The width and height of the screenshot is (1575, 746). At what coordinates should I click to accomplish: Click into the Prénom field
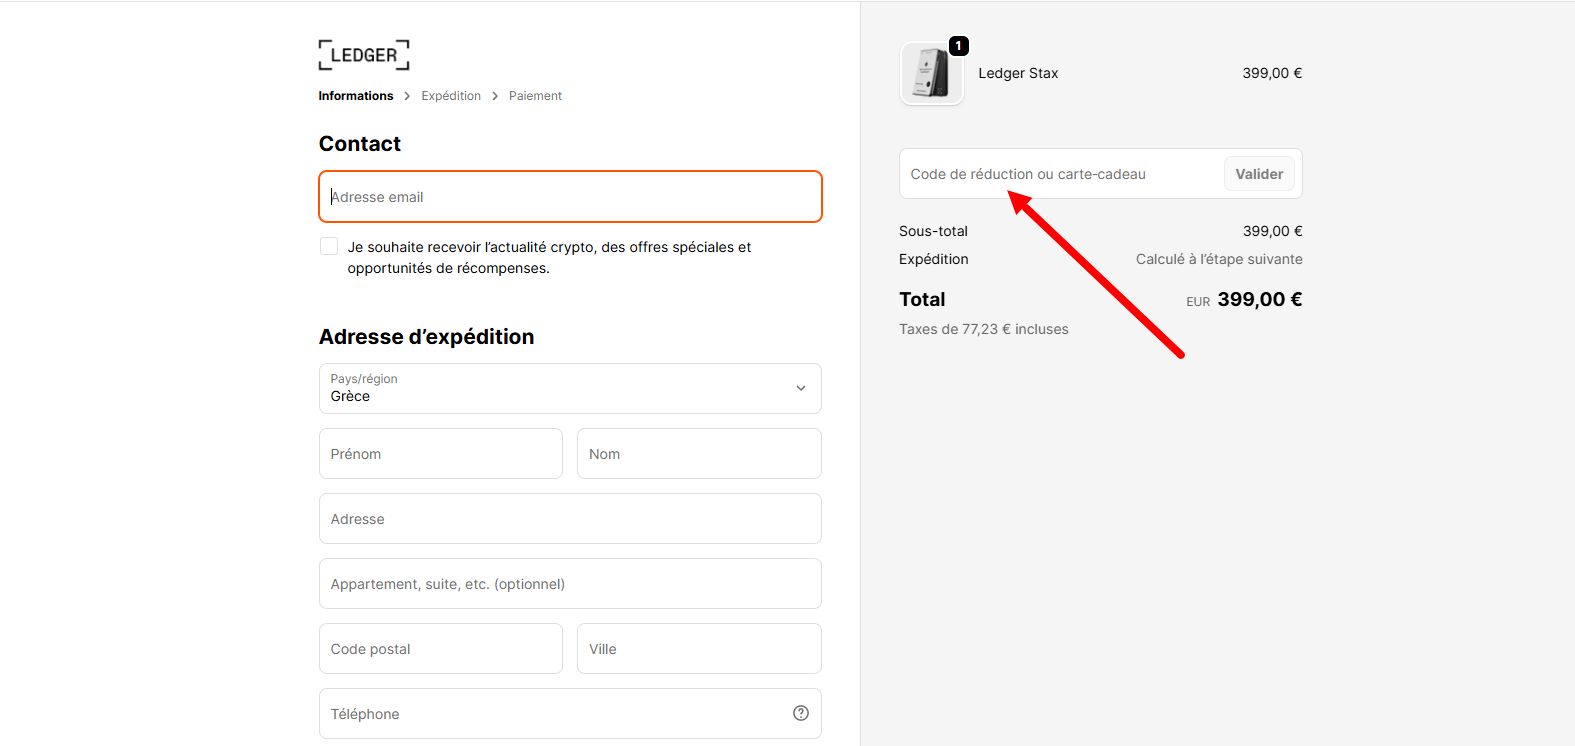441,454
